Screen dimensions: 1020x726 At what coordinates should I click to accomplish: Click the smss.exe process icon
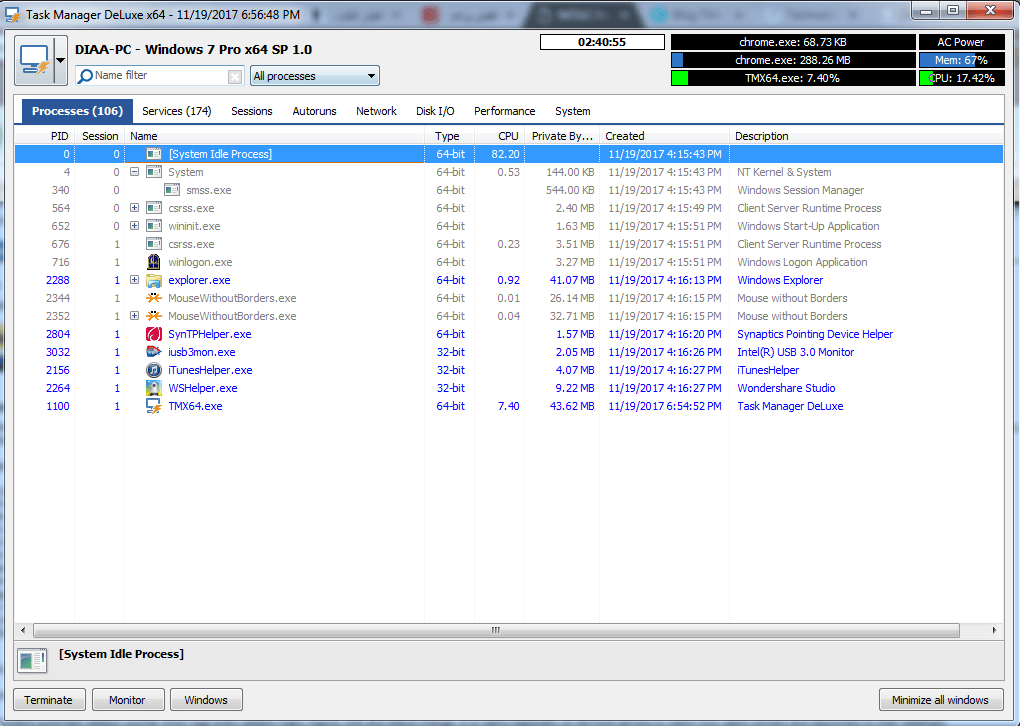(x=172, y=190)
